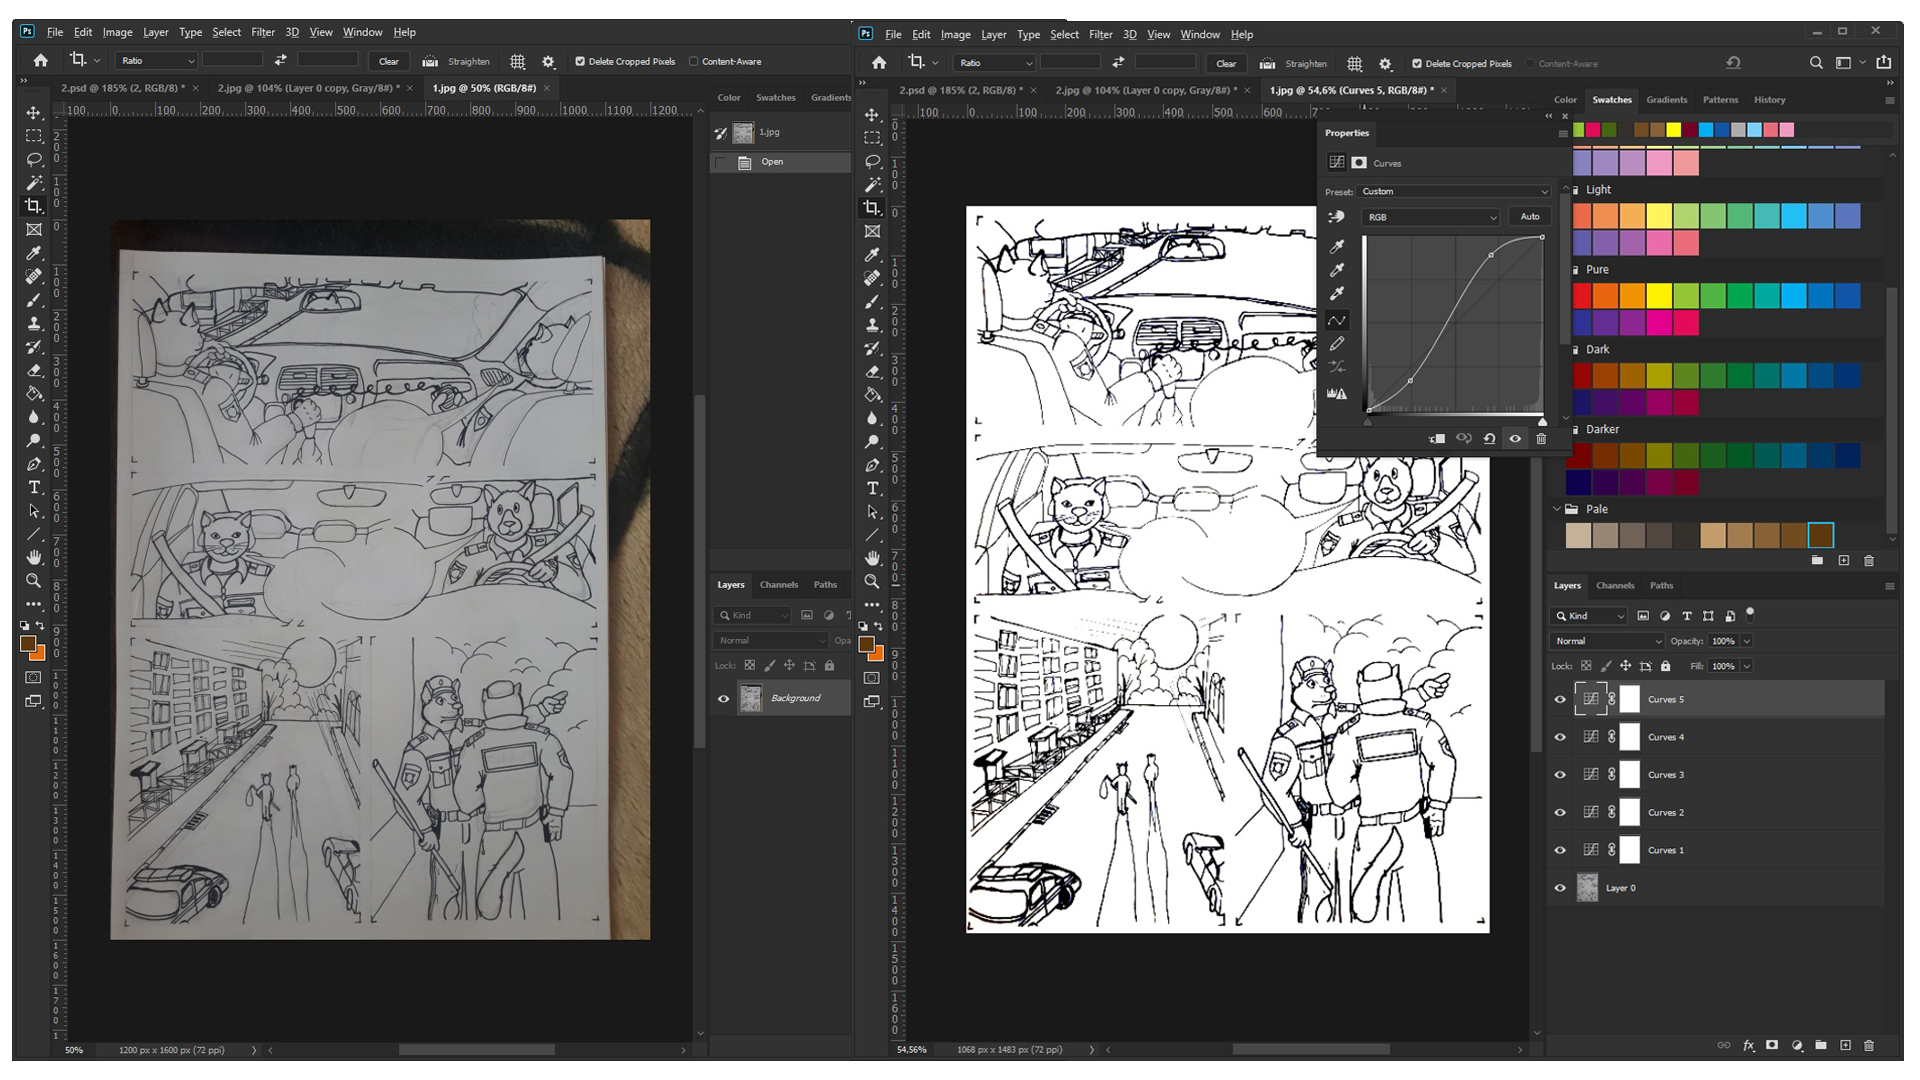Click the white point slider under Curves graph

[1542, 422]
